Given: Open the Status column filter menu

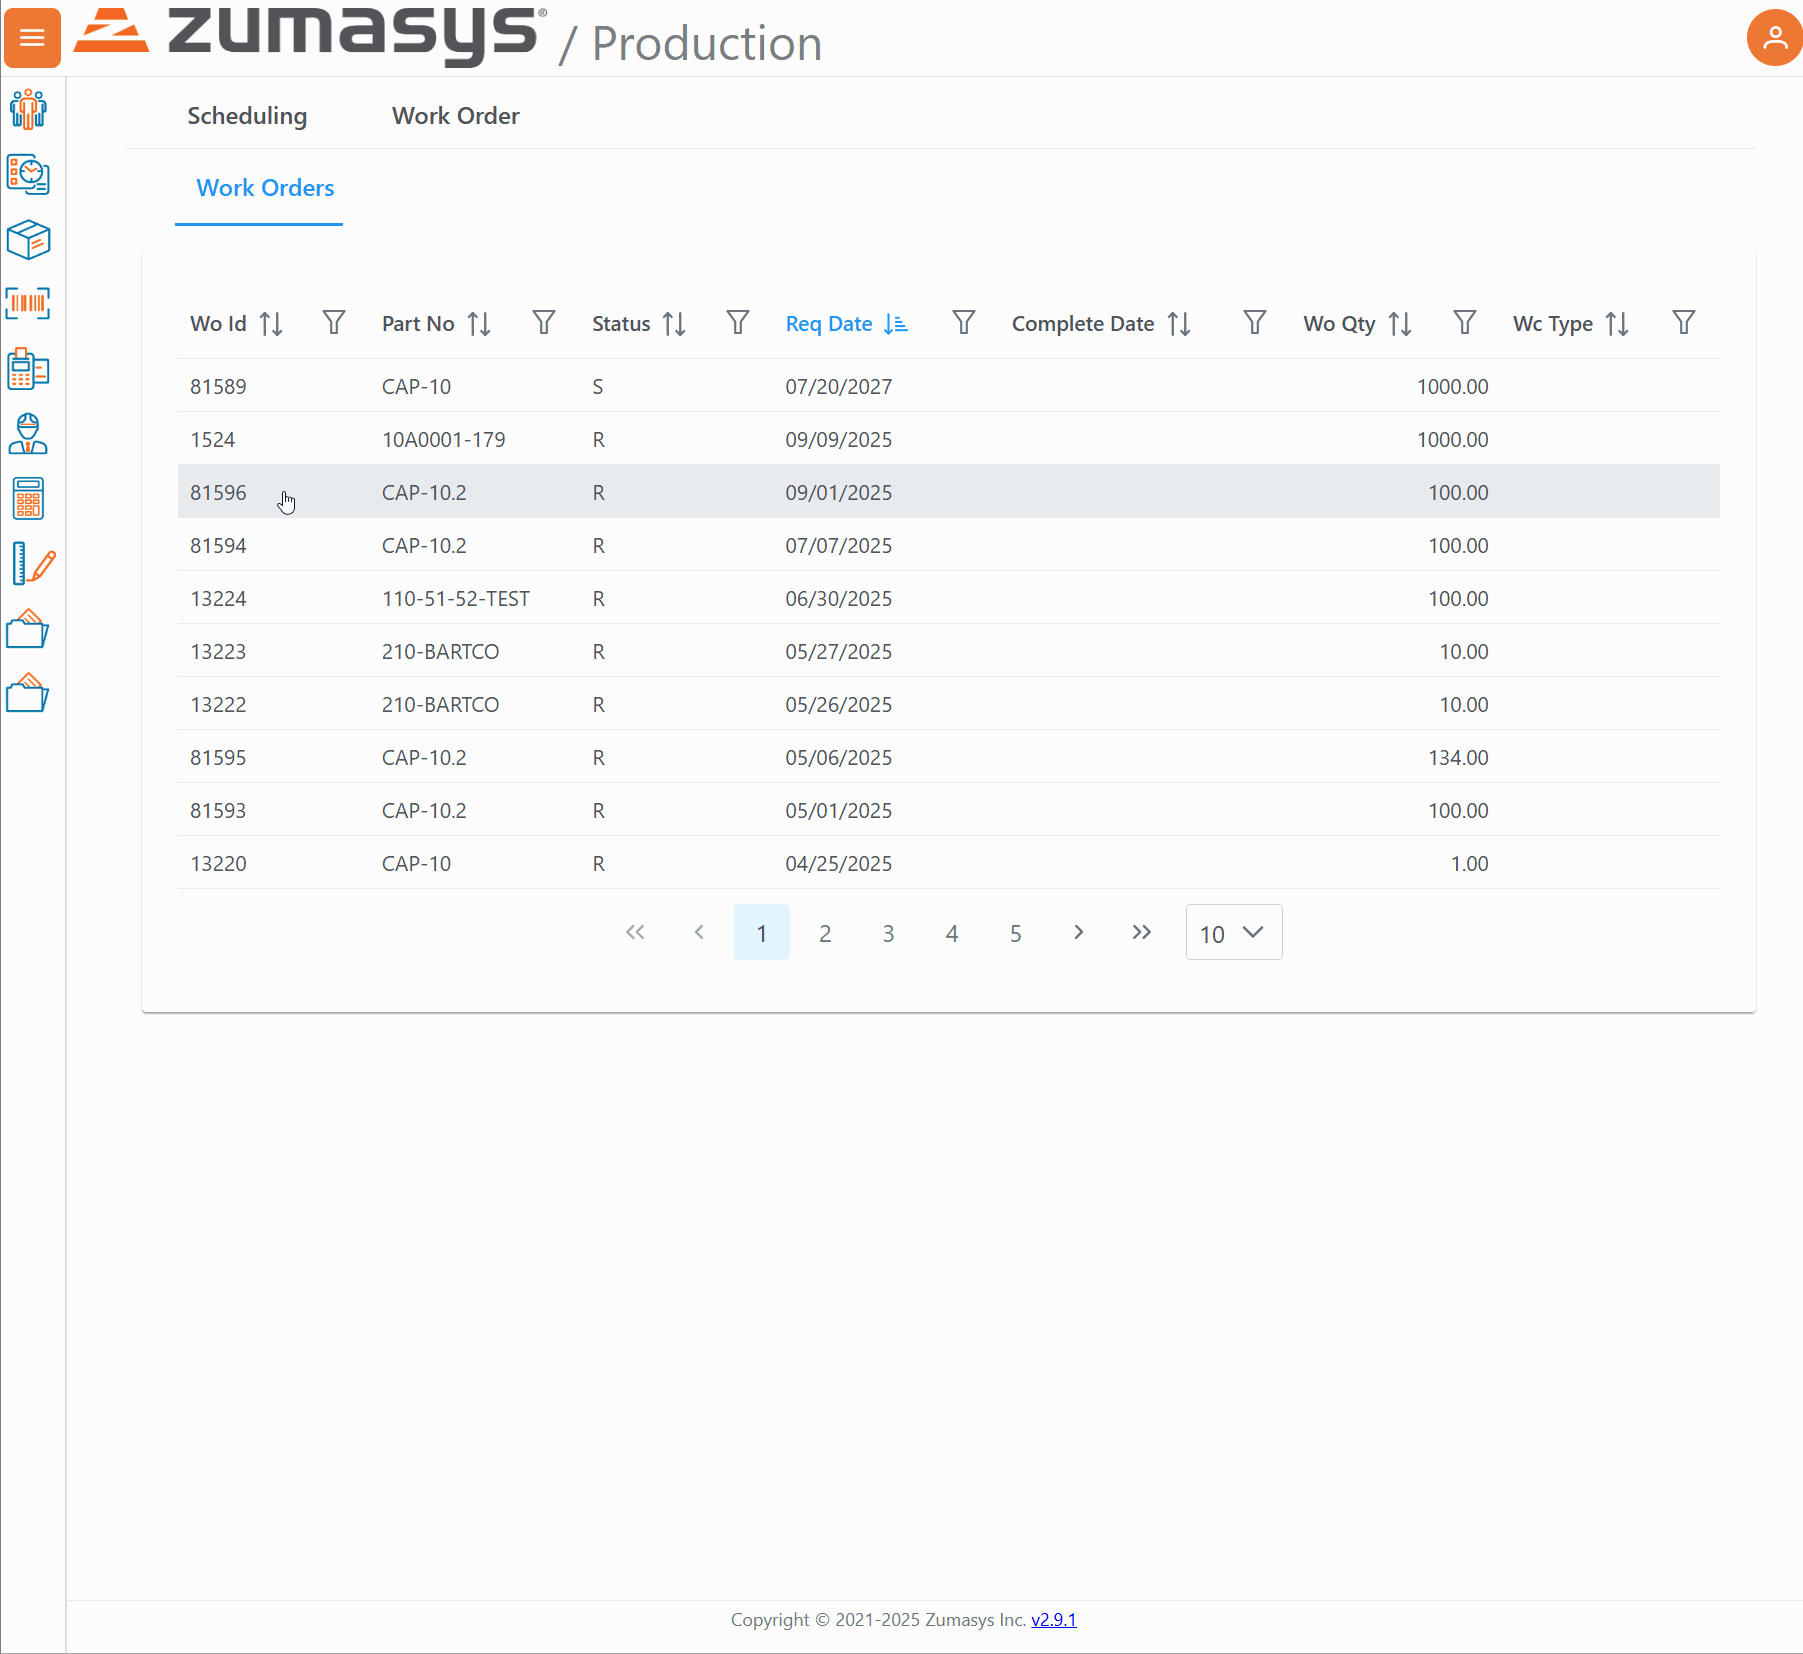Looking at the screenshot, I should (x=738, y=323).
